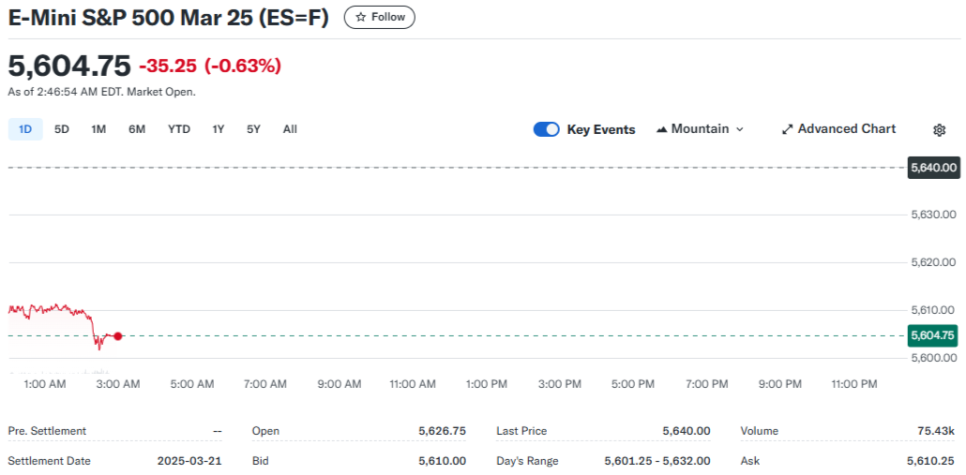
Task: Click the 5,610.00 price axis label
Action: tap(933, 310)
